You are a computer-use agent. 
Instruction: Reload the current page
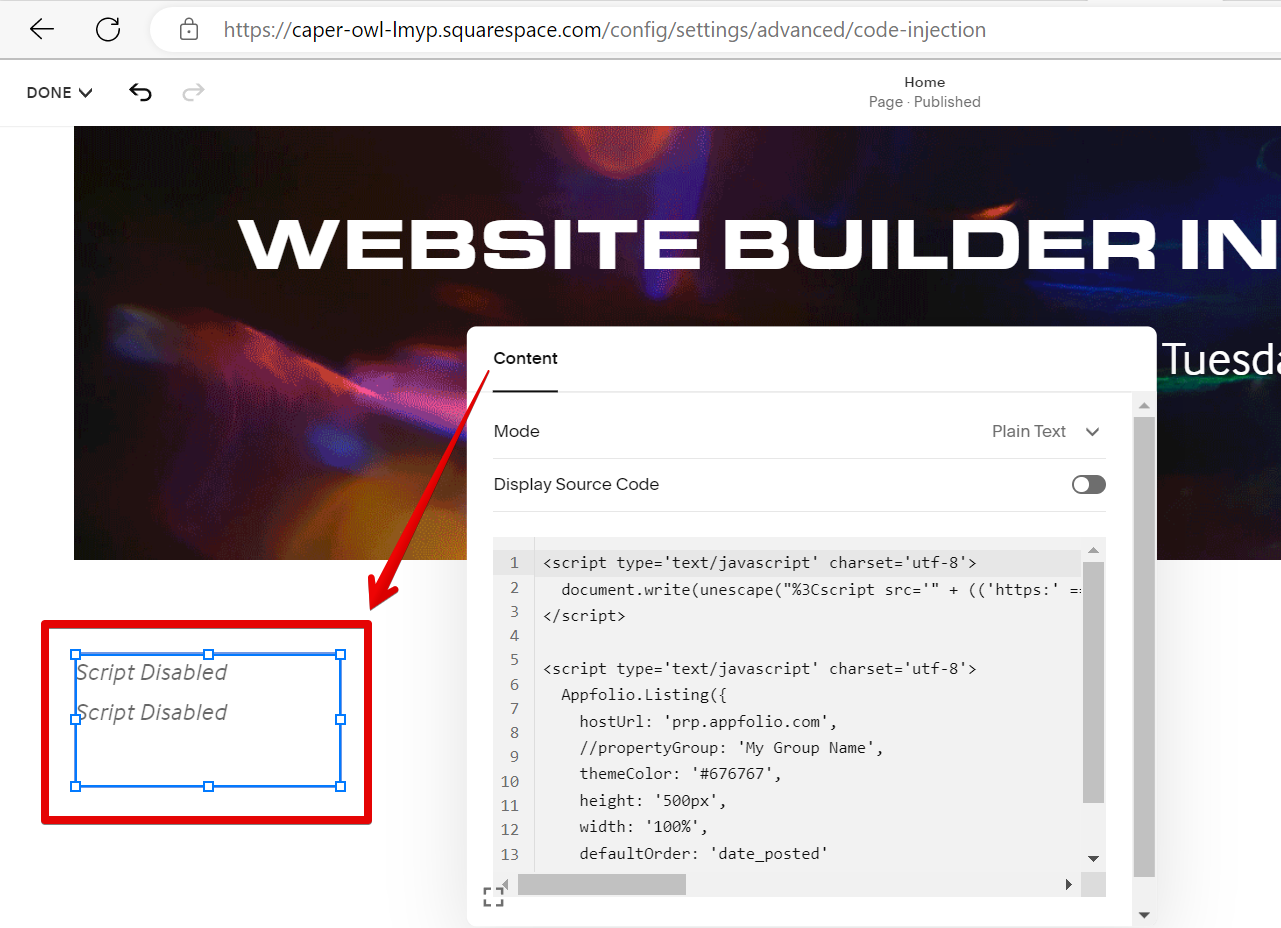[108, 30]
